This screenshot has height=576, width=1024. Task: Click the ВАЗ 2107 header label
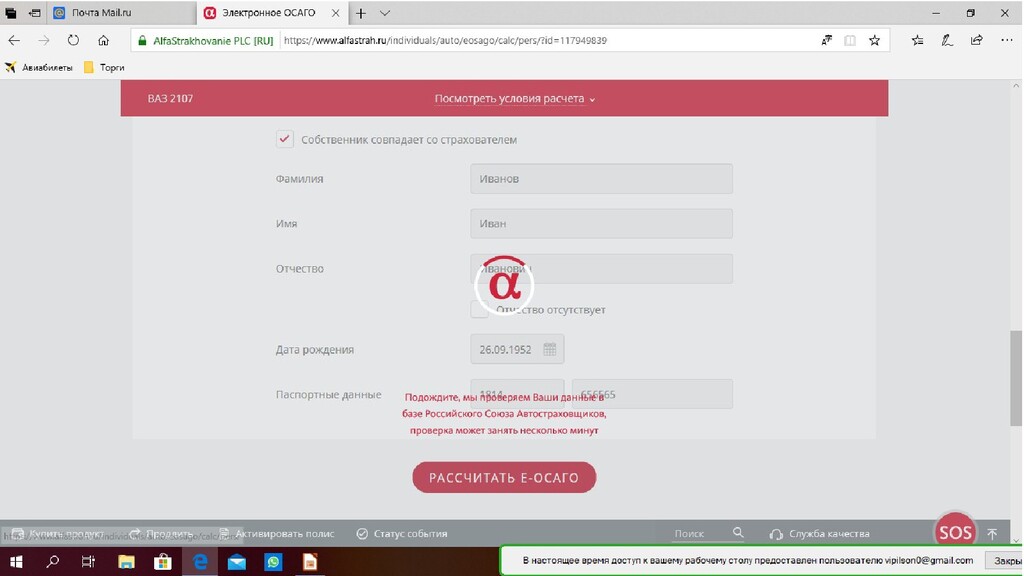tap(170, 99)
